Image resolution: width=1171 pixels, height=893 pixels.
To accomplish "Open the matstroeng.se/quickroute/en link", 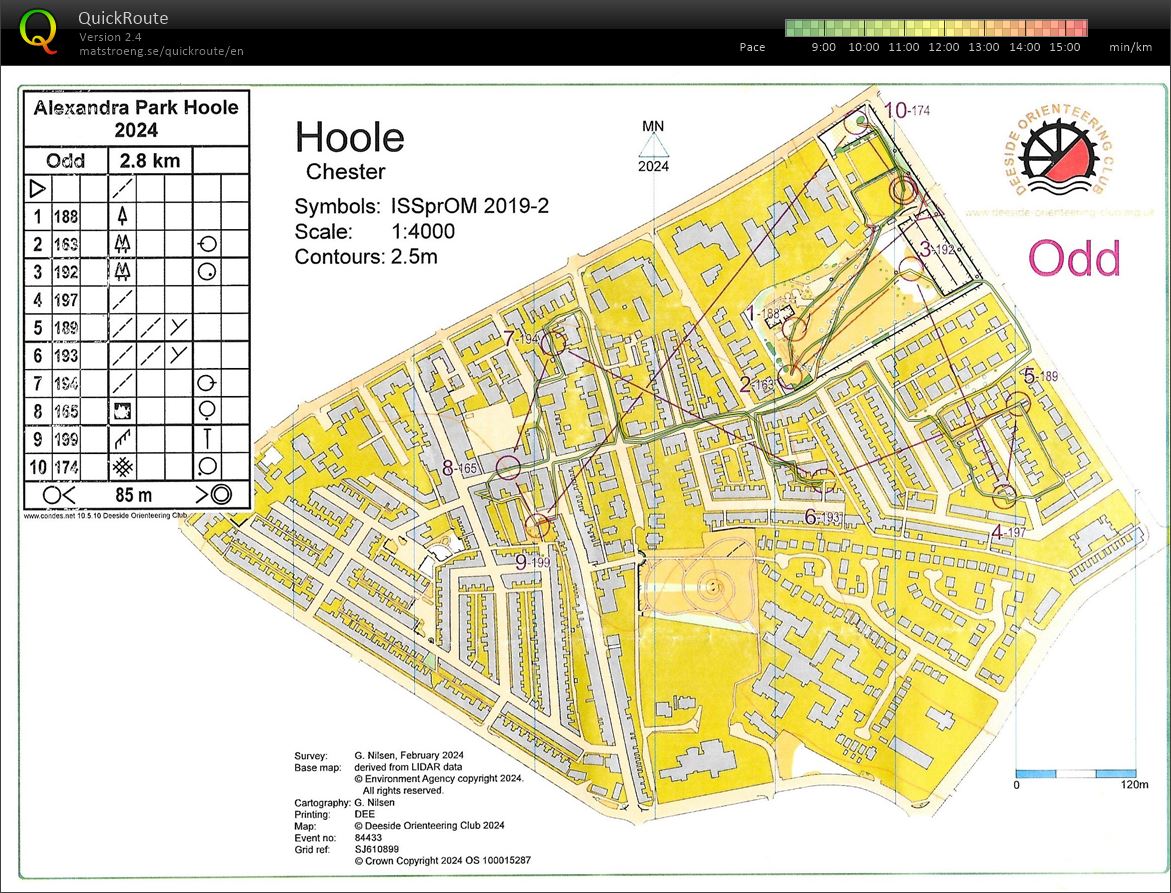I will click(161, 51).
